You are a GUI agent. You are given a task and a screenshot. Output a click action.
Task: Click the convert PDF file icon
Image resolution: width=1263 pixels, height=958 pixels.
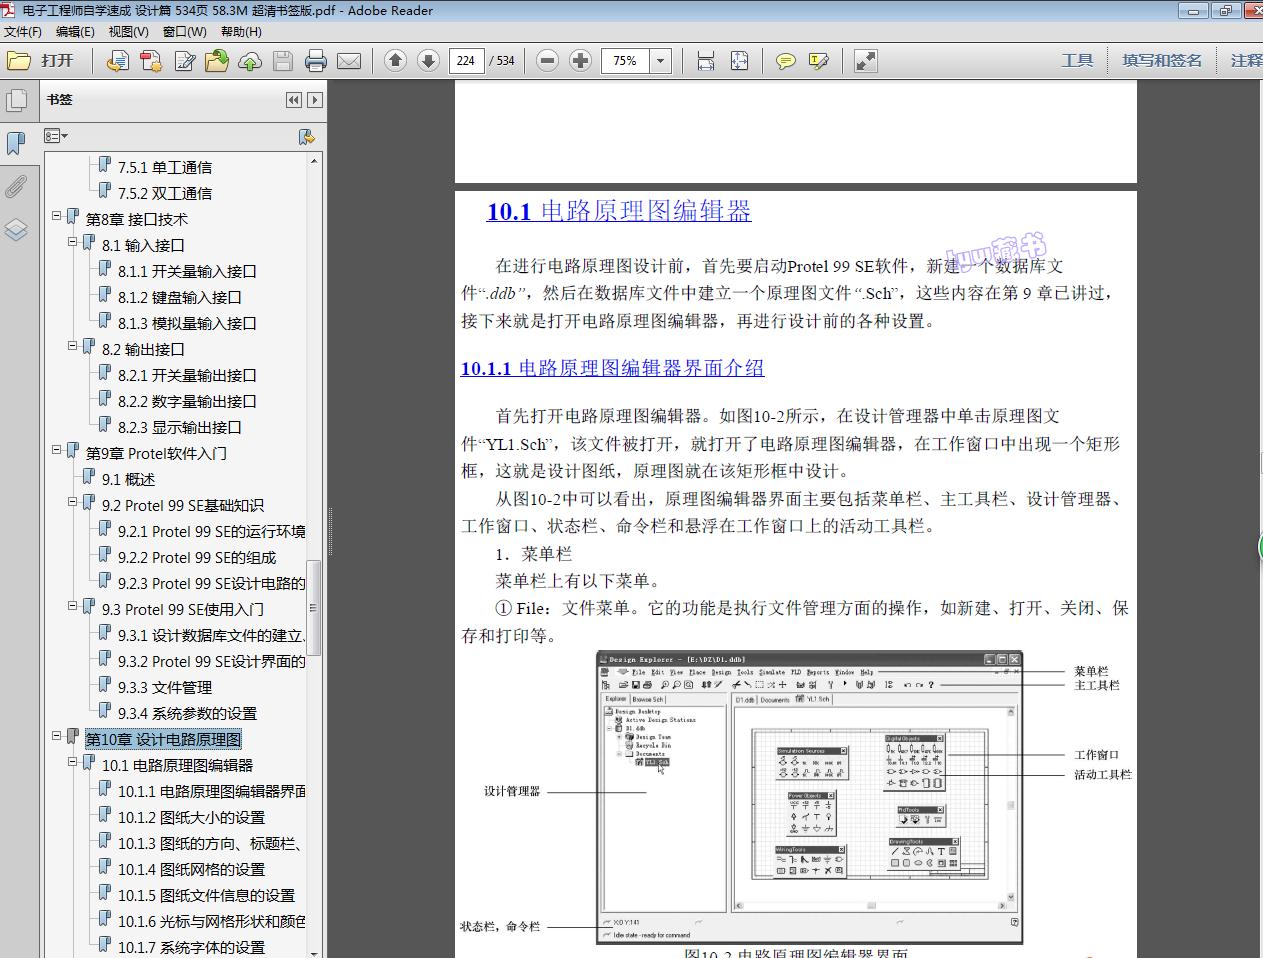(x=151, y=61)
